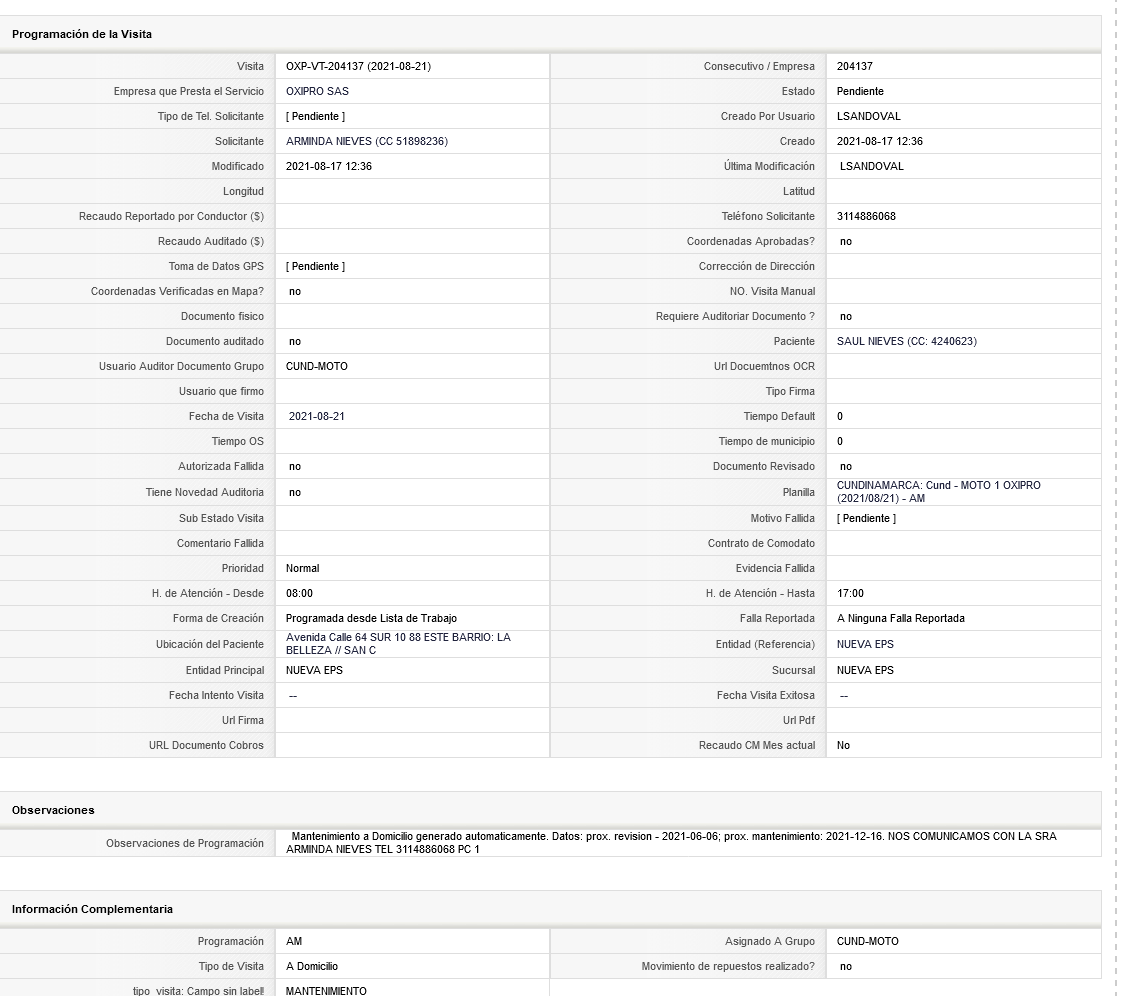Click the Información Complementaria section header
Screen dimensions: 1125x996
tap(92, 909)
